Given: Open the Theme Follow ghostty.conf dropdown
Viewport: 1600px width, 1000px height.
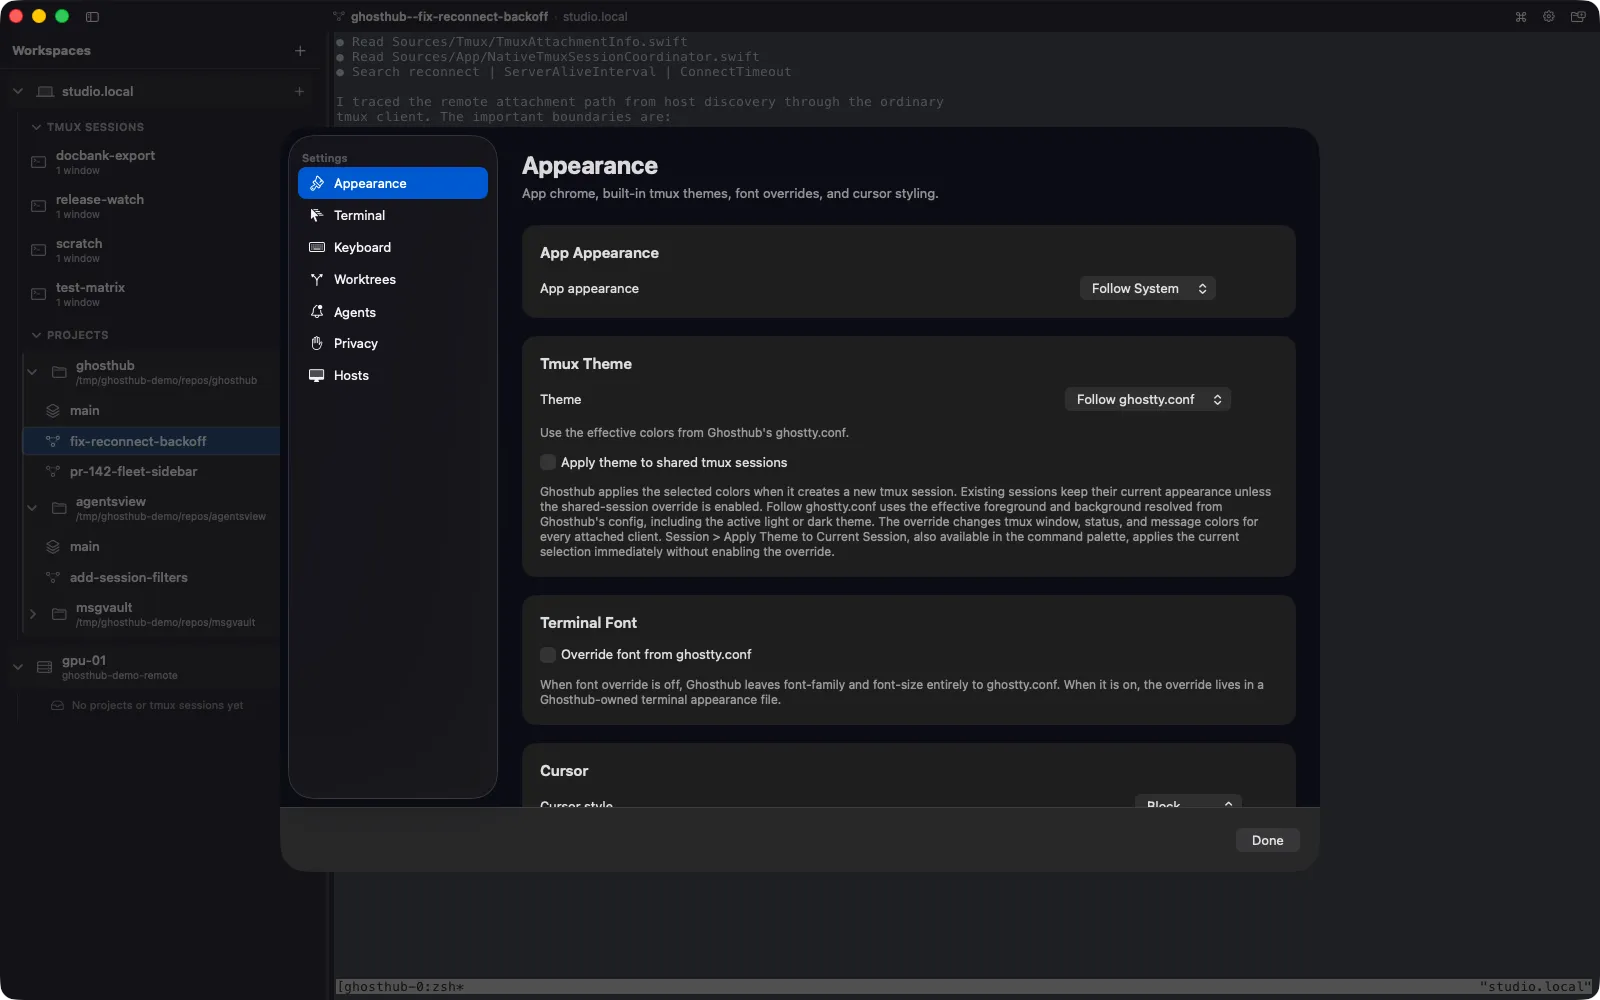Looking at the screenshot, I should 1147,399.
